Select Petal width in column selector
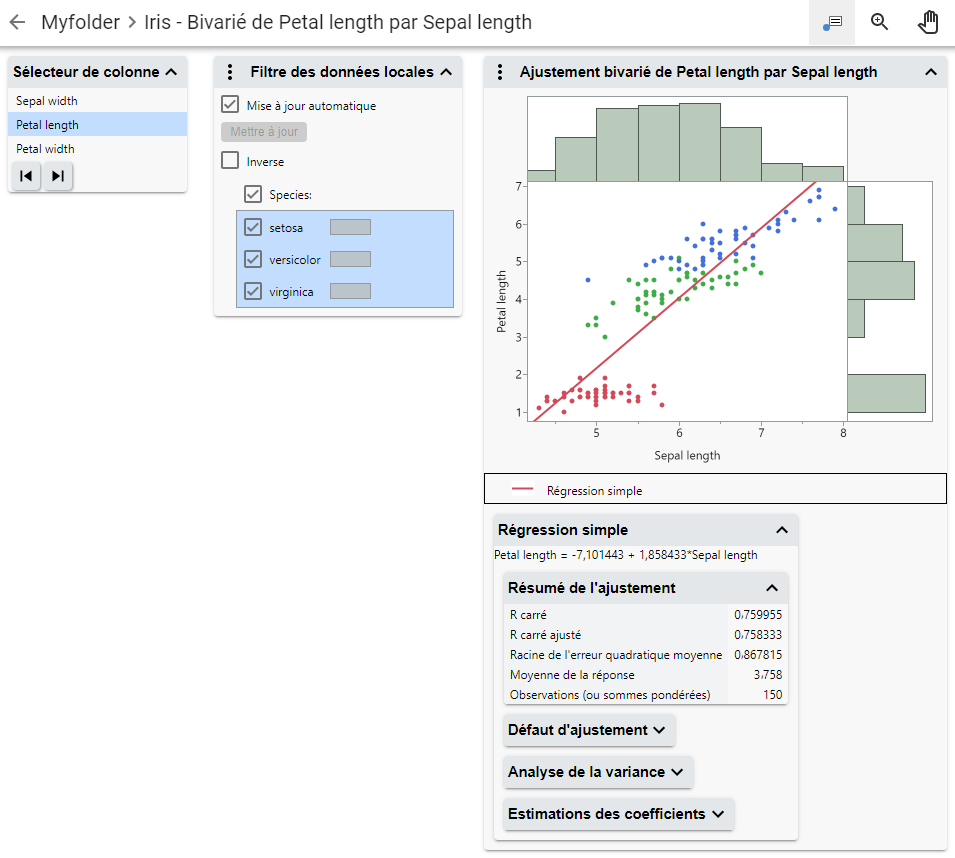The height and width of the screenshot is (858, 955). pyautogui.click(x=46, y=149)
